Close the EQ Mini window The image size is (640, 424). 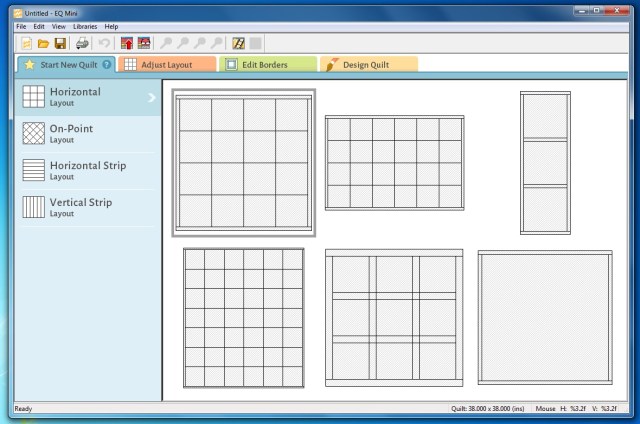click(x=617, y=11)
